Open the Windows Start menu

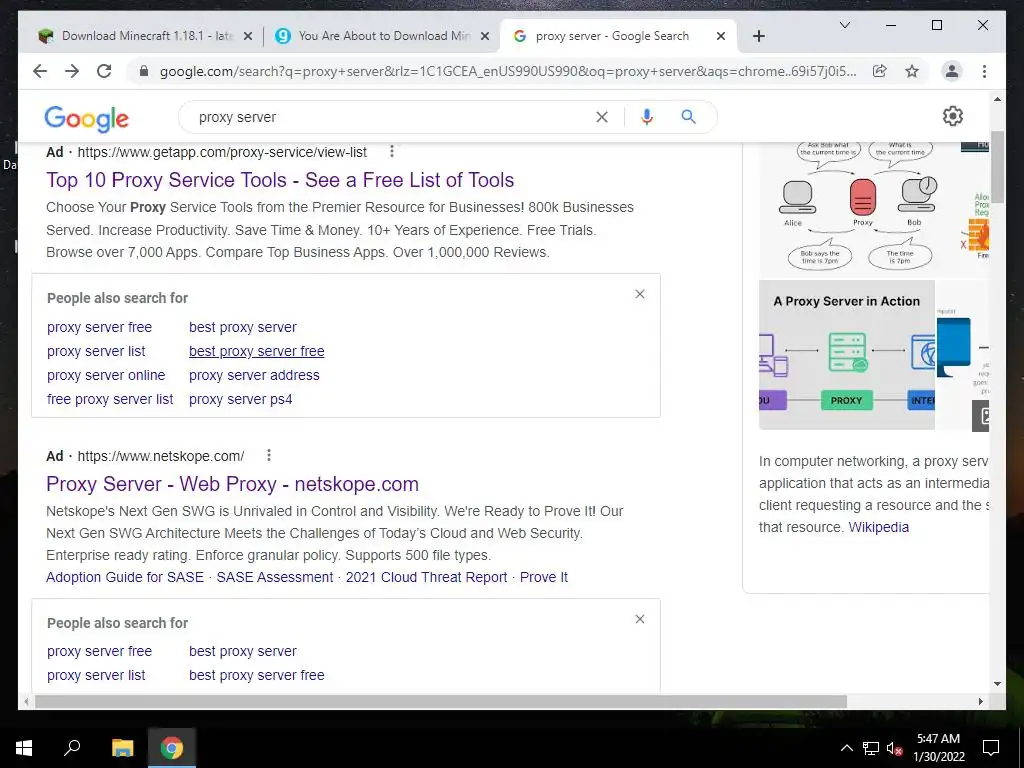pos(24,748)
